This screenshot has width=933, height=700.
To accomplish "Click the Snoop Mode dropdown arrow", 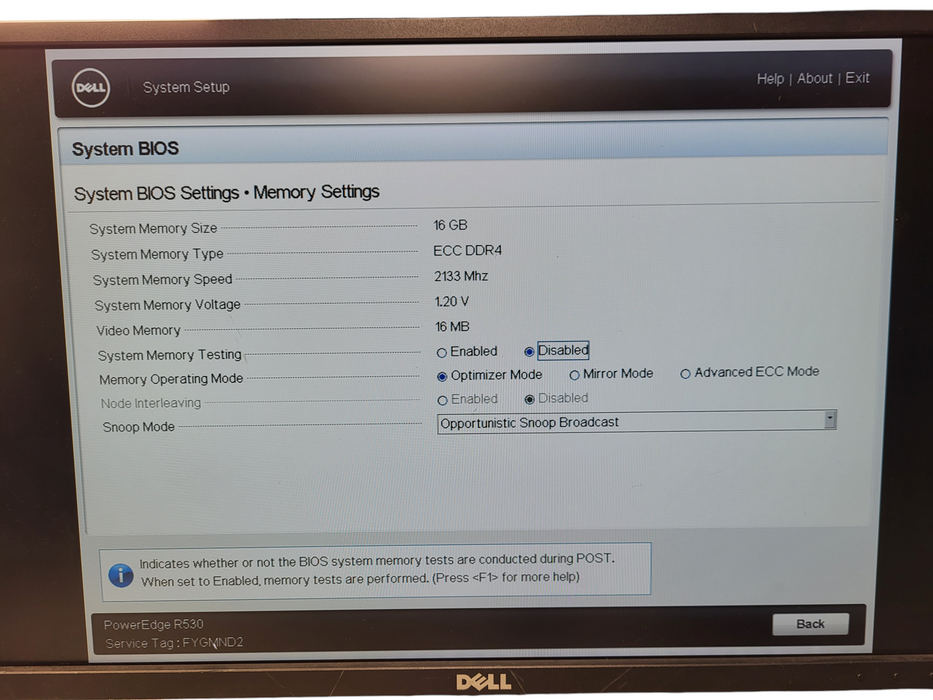I will 830,420.
